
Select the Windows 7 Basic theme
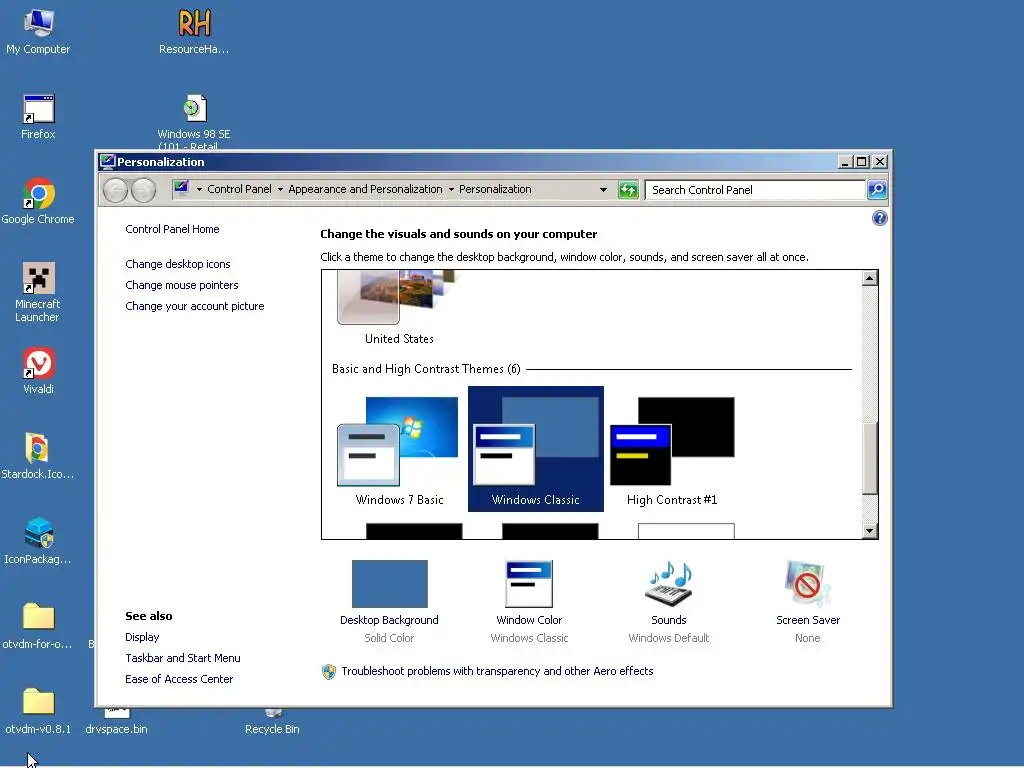(x=399, y=451)
